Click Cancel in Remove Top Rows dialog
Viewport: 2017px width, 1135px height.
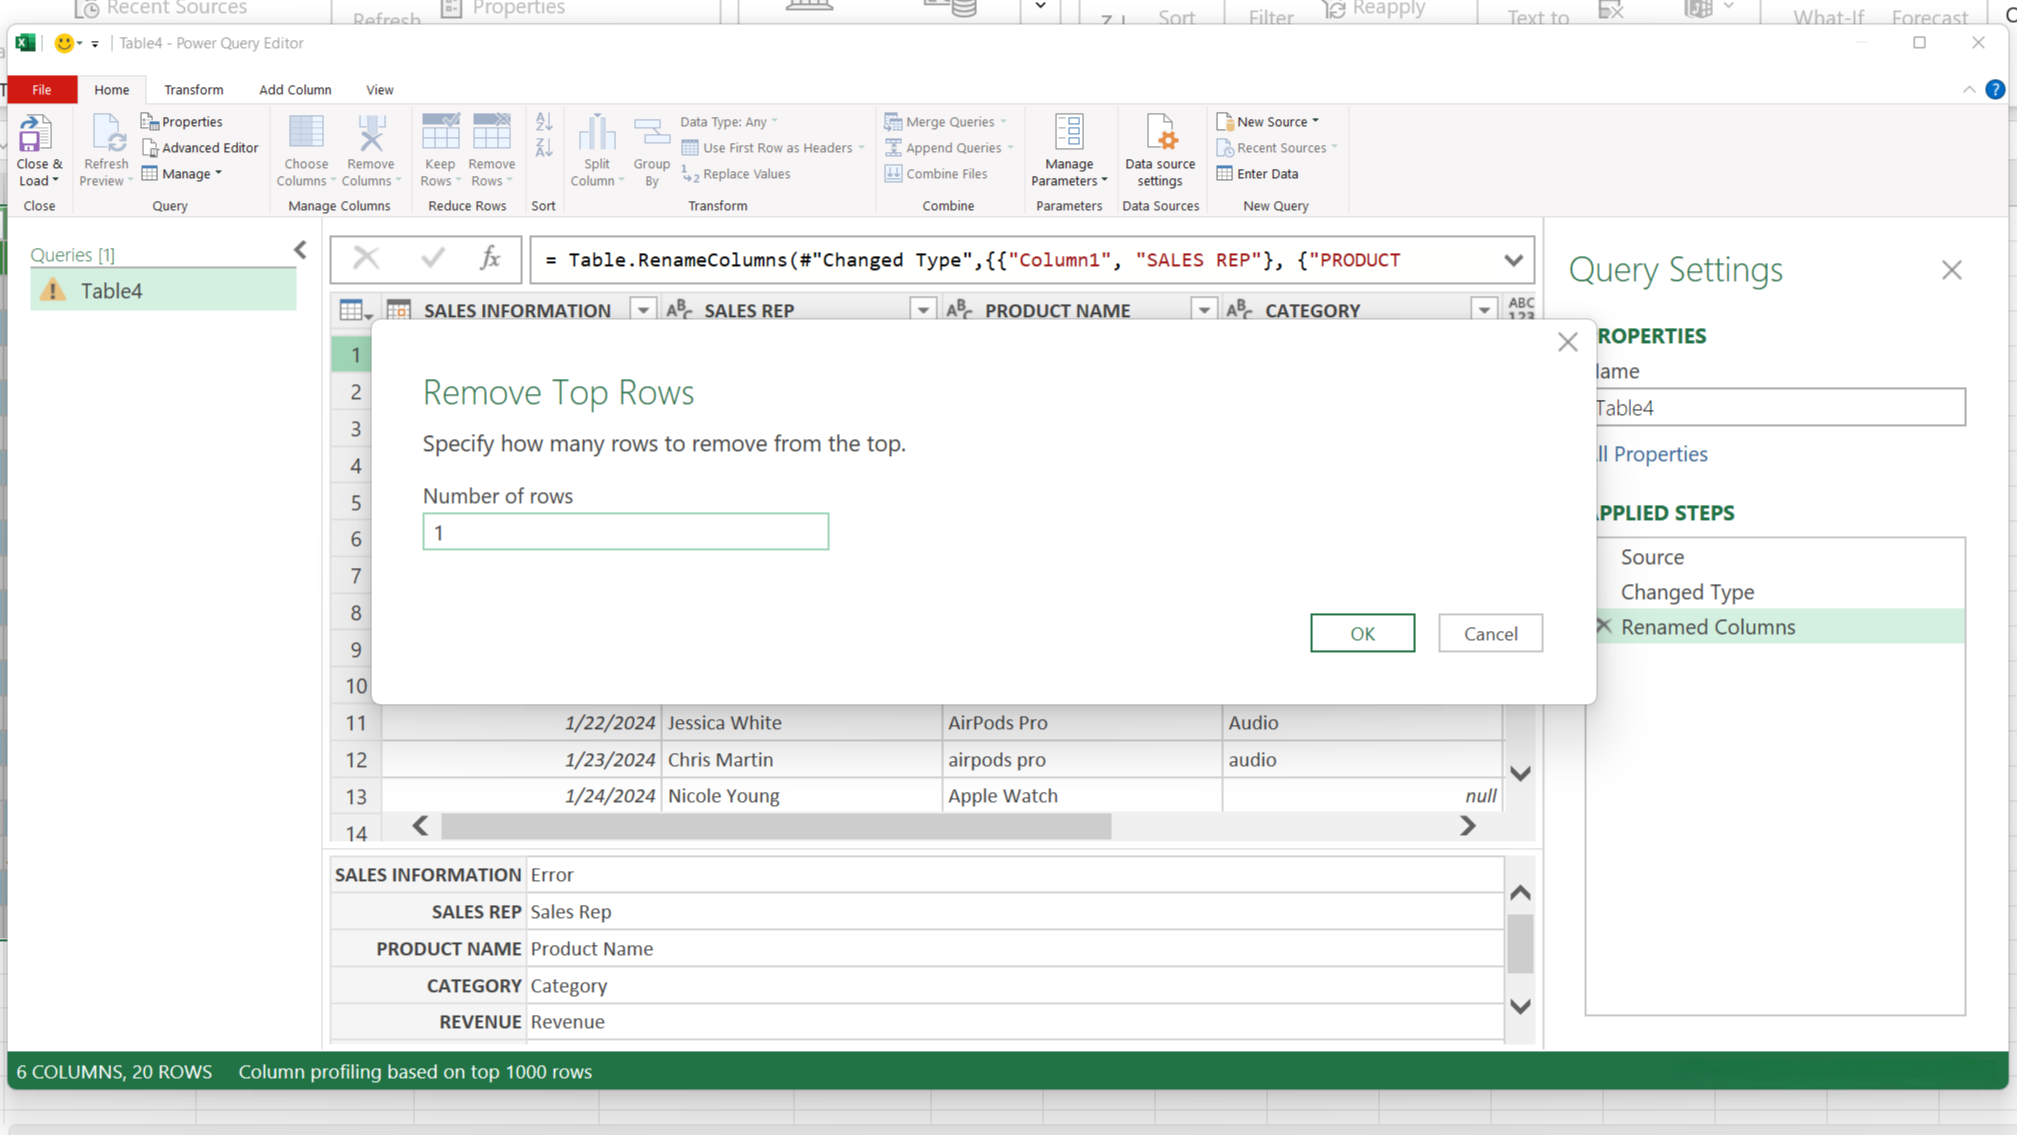pos(1490,633)
